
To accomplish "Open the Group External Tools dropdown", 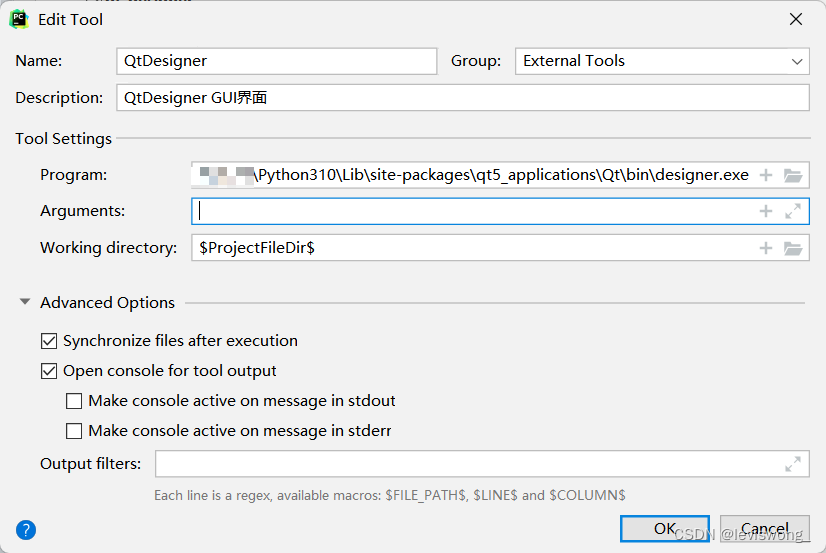I will [662, 61].
